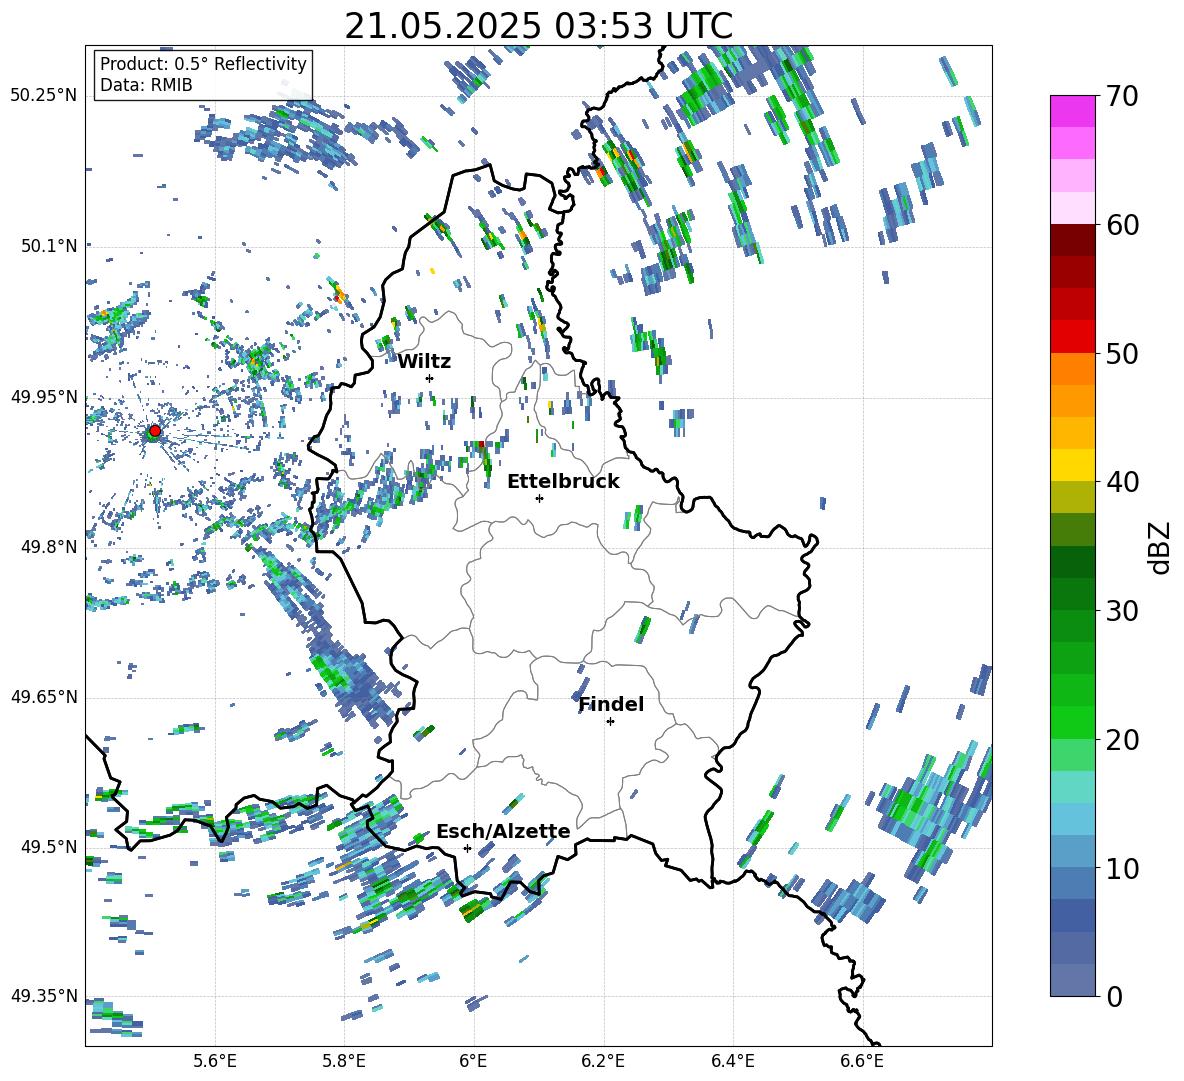This screenshot has width=1184, height=1081.
Task: Click the Wiltz station cross marker
Action: point(430,378)
